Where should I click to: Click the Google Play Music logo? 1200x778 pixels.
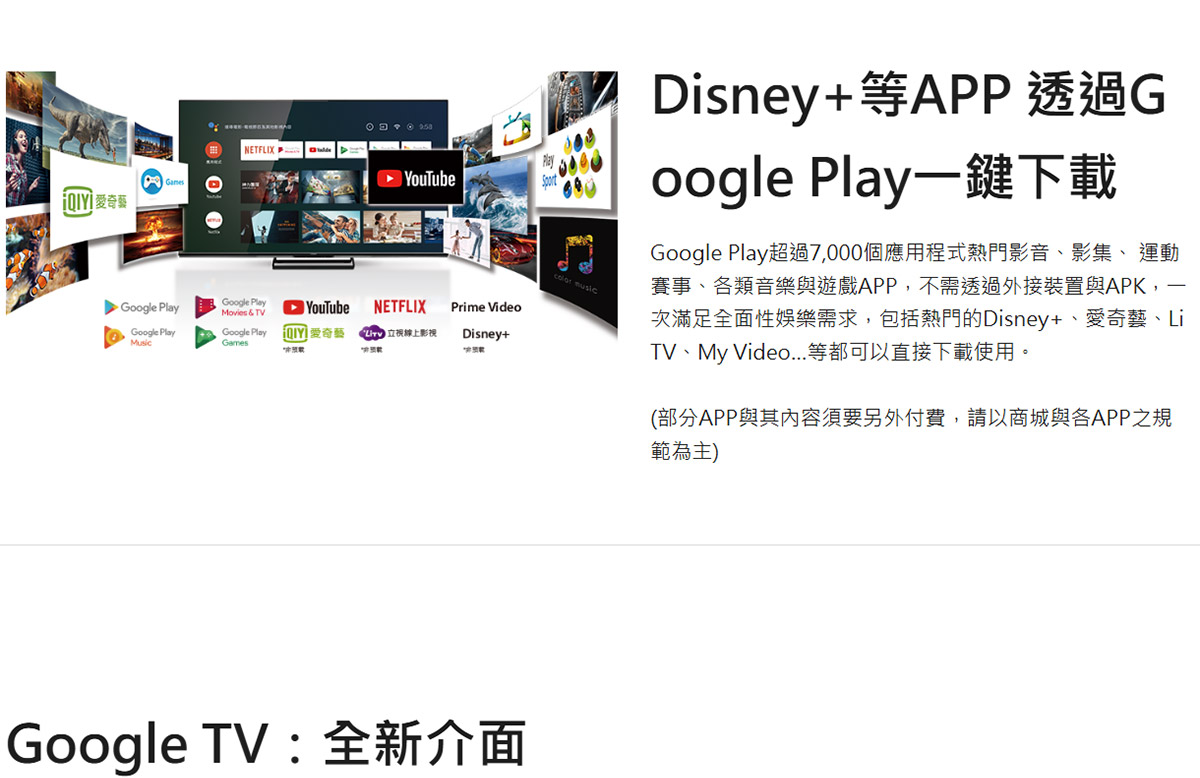click(139, 337)
